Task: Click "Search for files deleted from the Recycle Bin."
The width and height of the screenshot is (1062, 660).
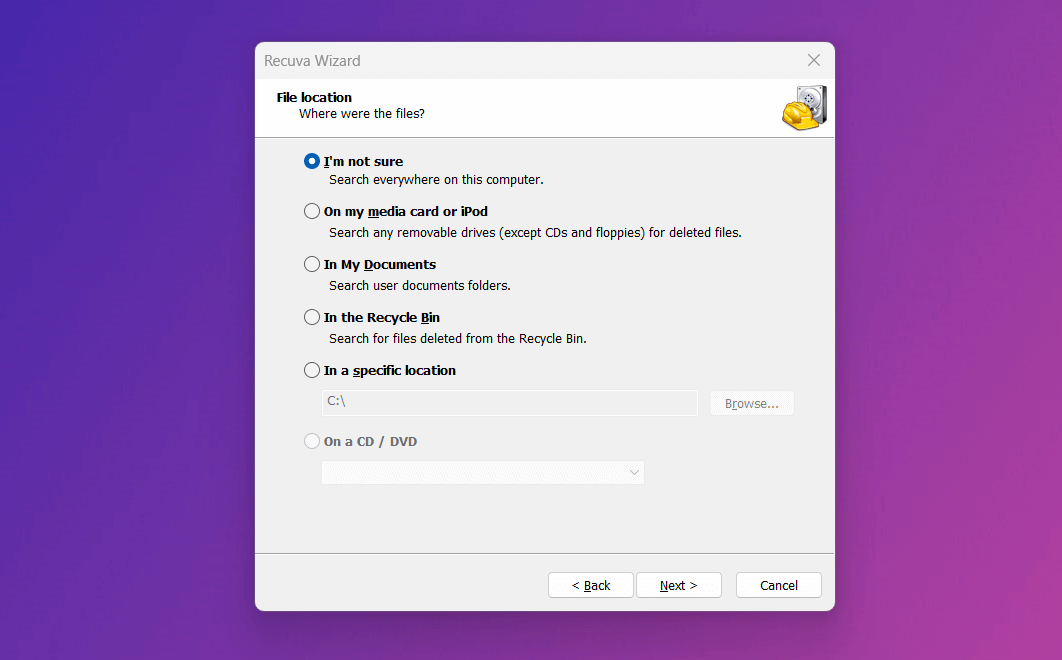Action: 458,338
